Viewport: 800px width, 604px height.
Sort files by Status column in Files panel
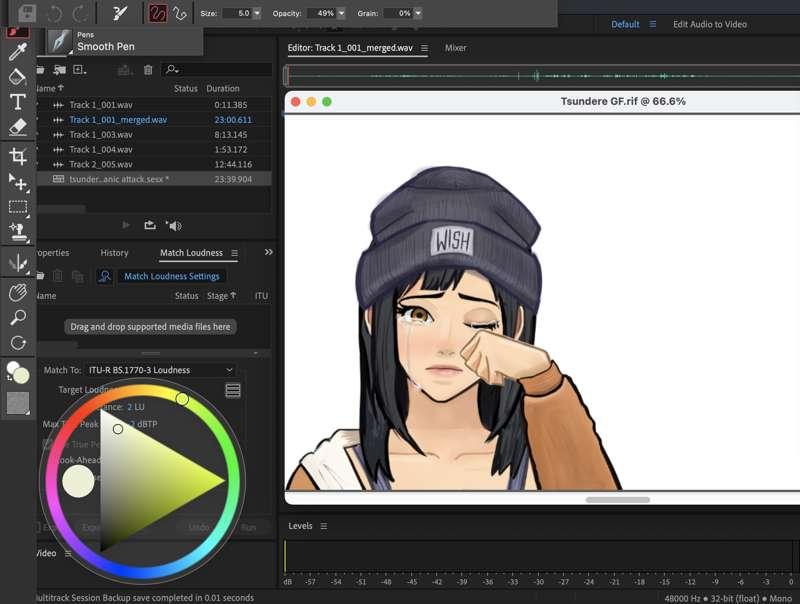[186, 88]
